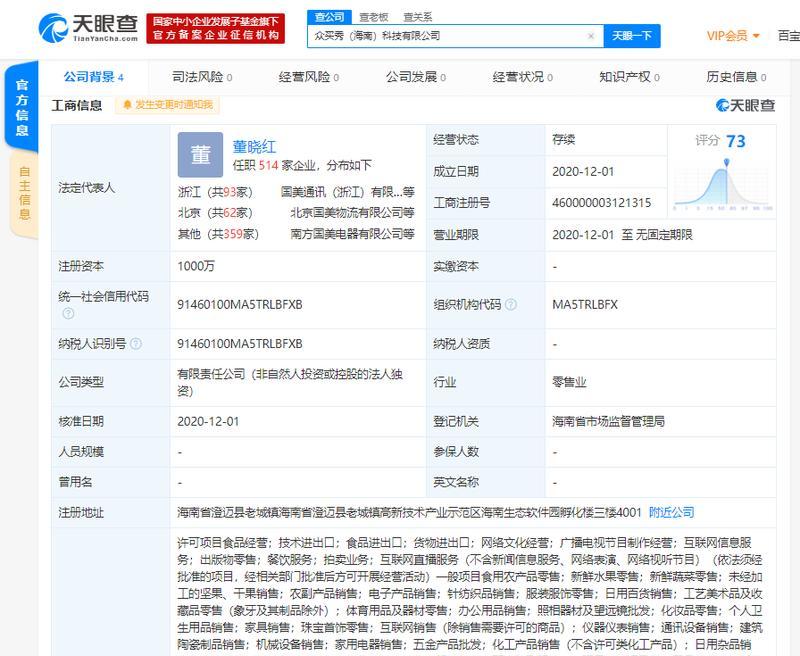Switch to the 查老板 search tab

[373, 17]
